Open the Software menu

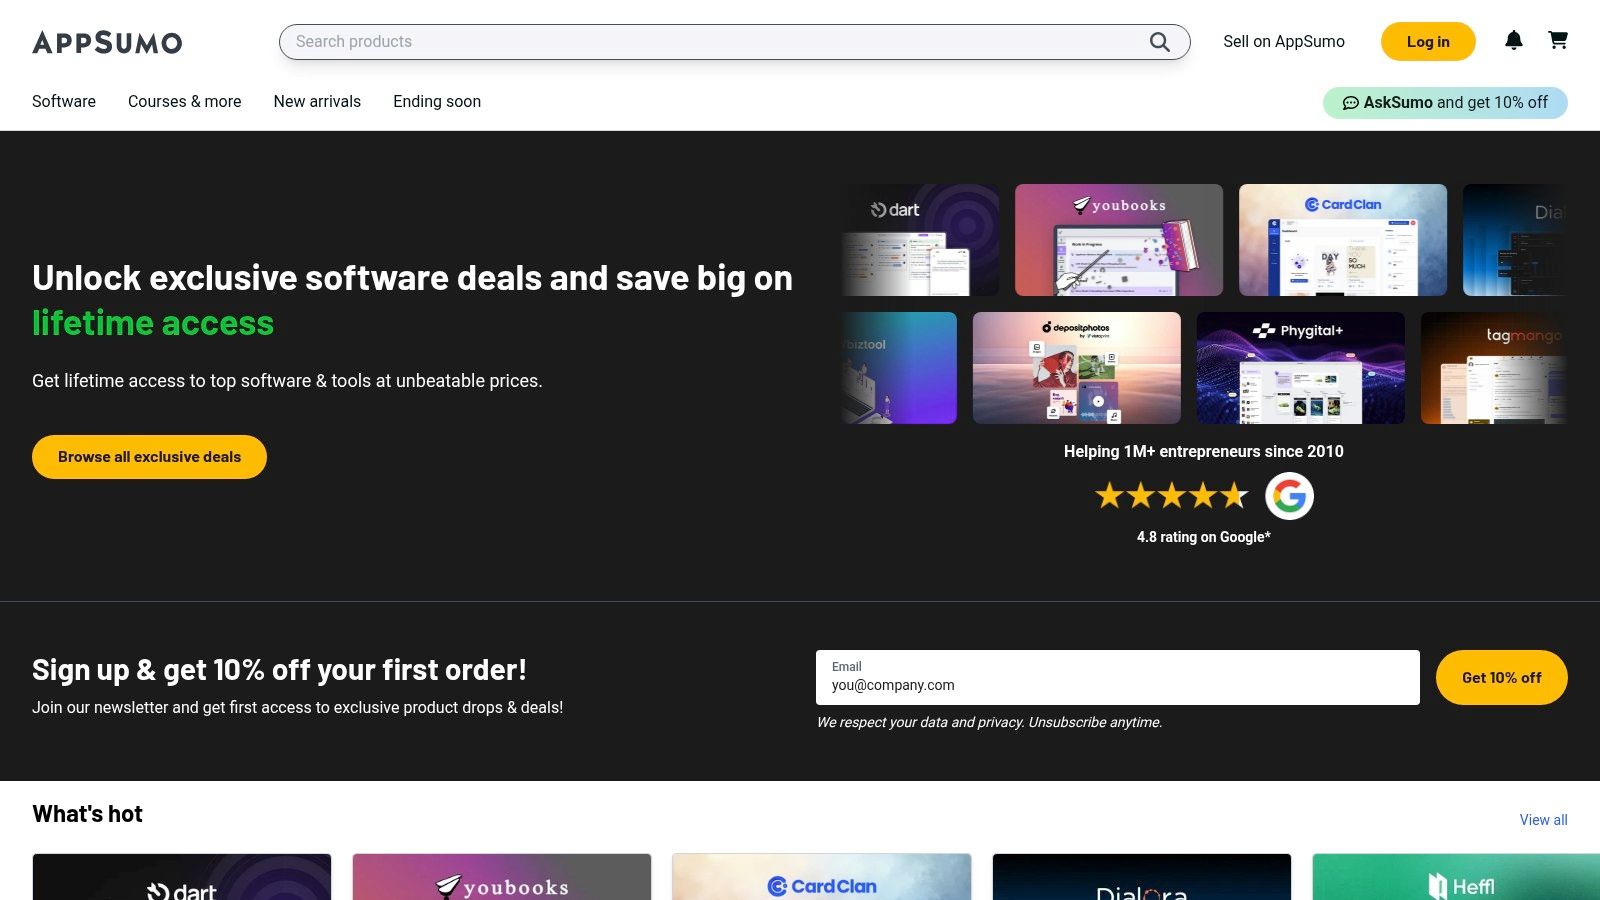click(64, 101)
